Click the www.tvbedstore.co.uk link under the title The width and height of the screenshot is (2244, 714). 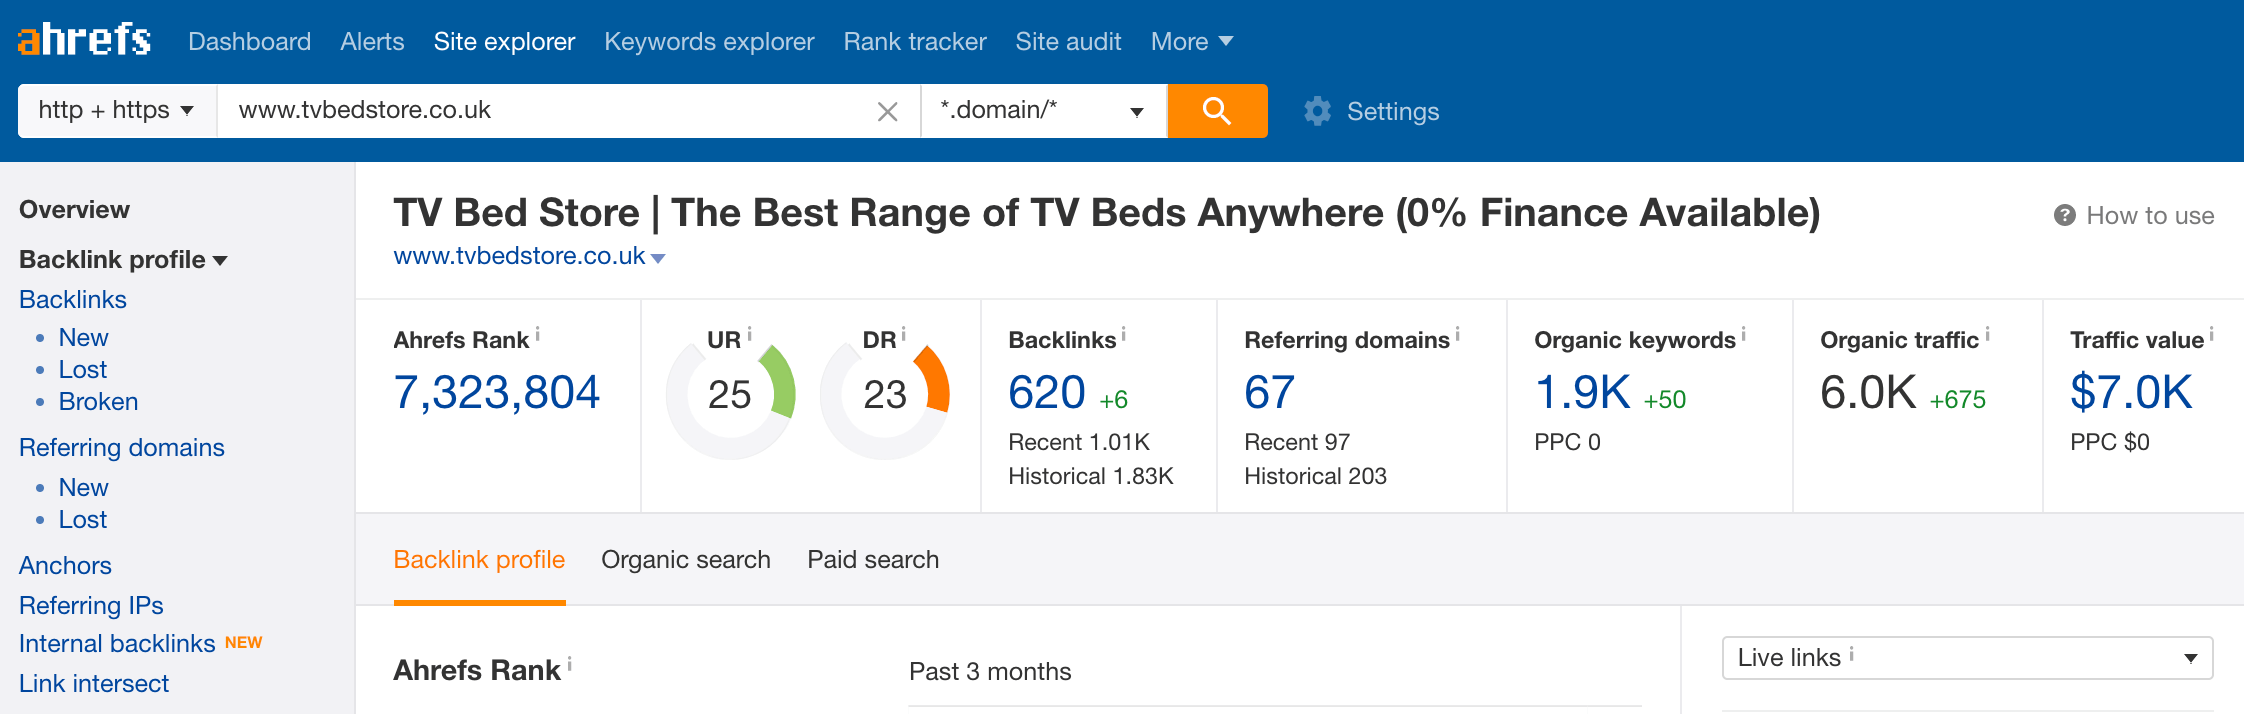(x=519, y=256)
